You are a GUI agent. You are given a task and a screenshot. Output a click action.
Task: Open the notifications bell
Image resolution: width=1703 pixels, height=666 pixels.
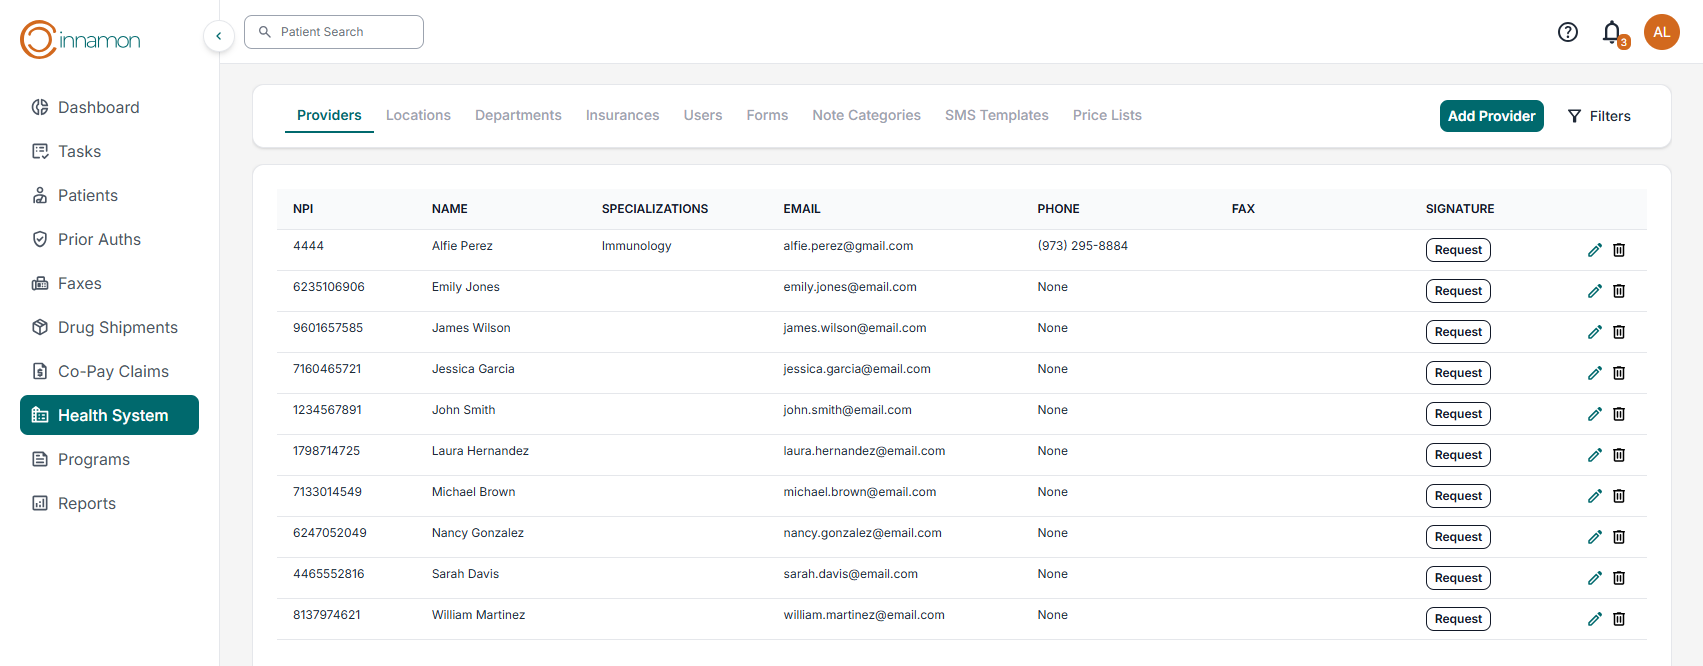1612,32
